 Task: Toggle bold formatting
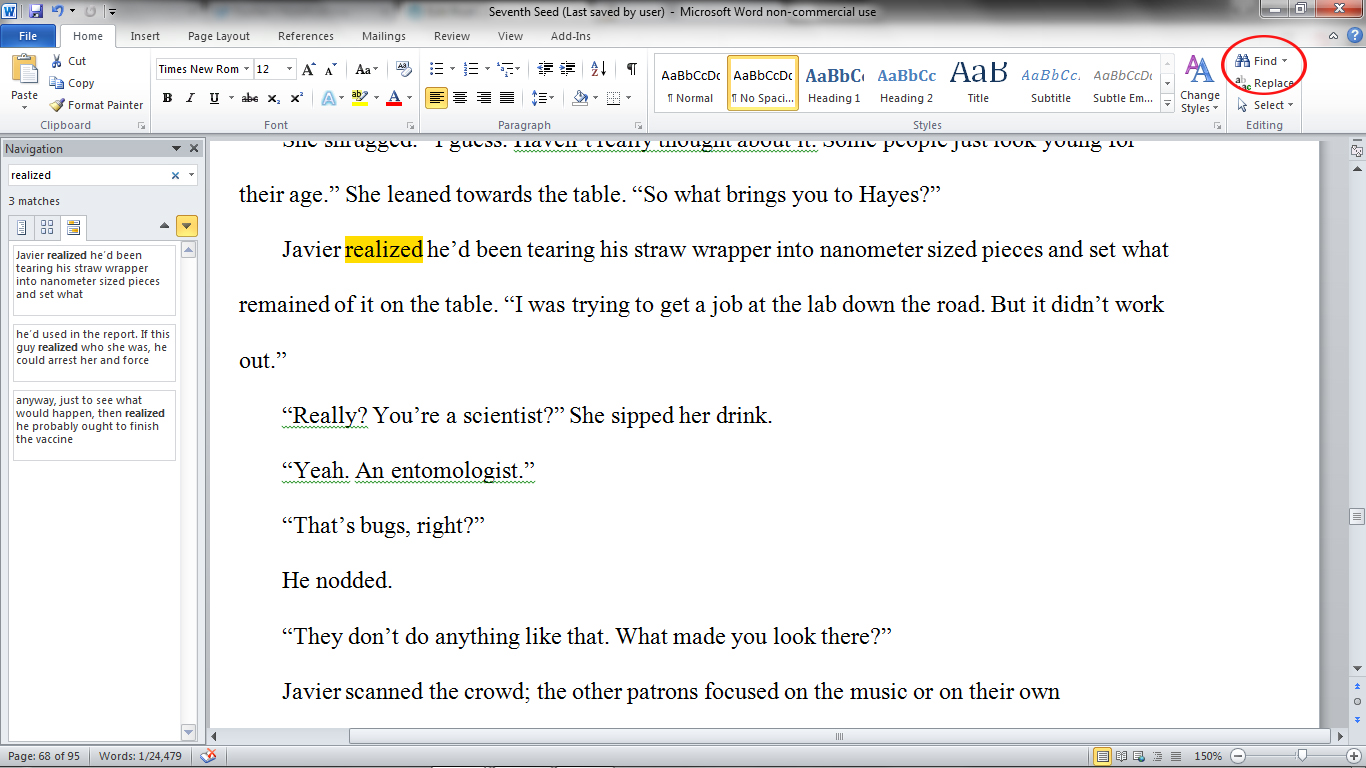click(167, 98)
